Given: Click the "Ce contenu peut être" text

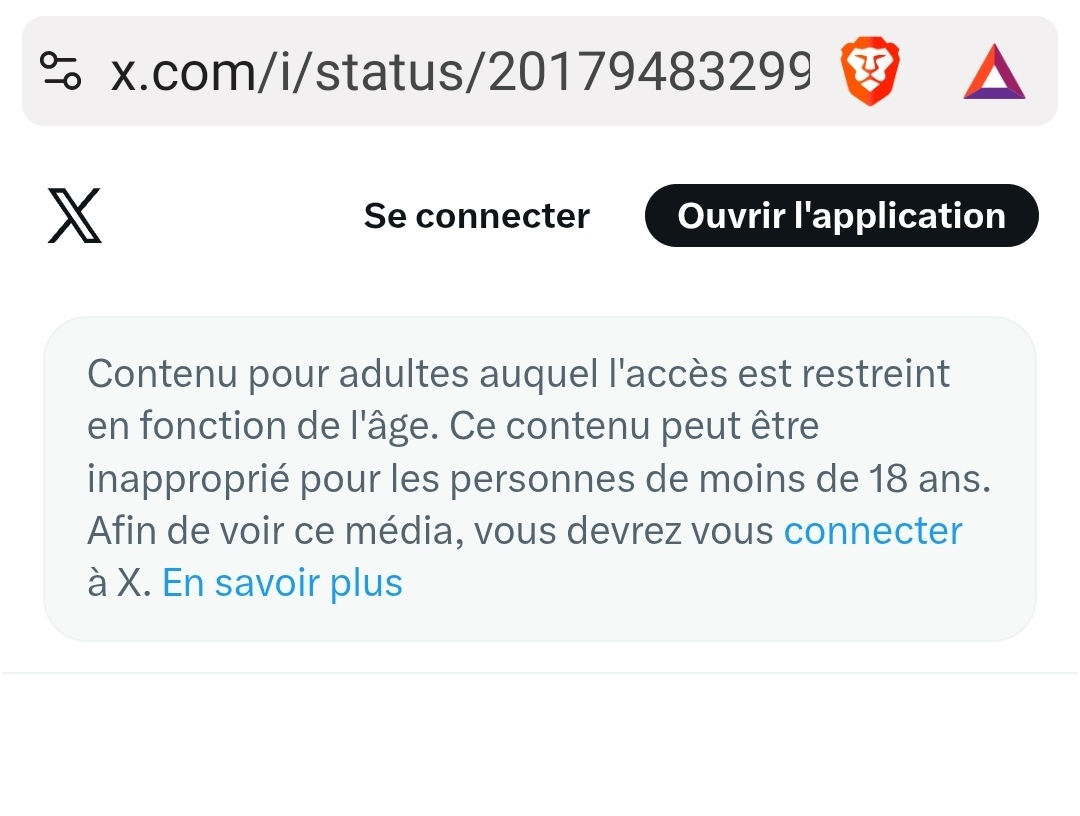Looking at the screenshot, I should [x=634, y=427].
